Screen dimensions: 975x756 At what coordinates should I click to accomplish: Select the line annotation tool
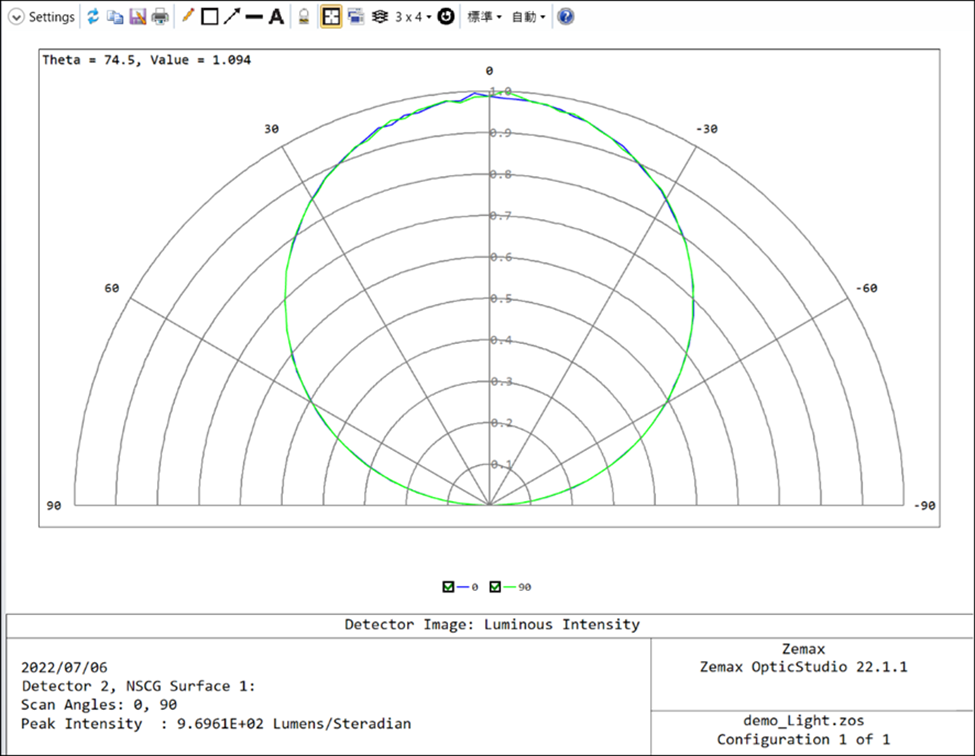pyautogui.click(x=254, y=17)
